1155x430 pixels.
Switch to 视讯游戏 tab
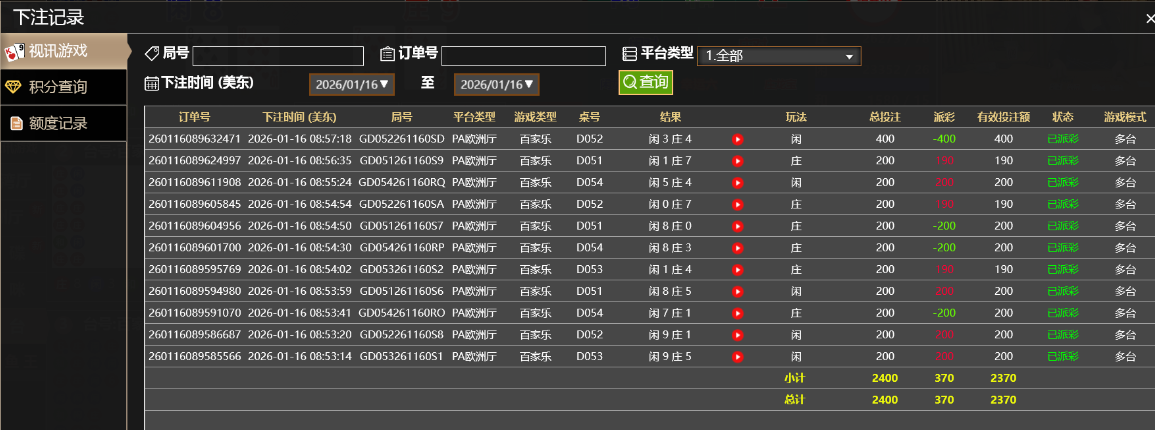[x=64, y=51]
